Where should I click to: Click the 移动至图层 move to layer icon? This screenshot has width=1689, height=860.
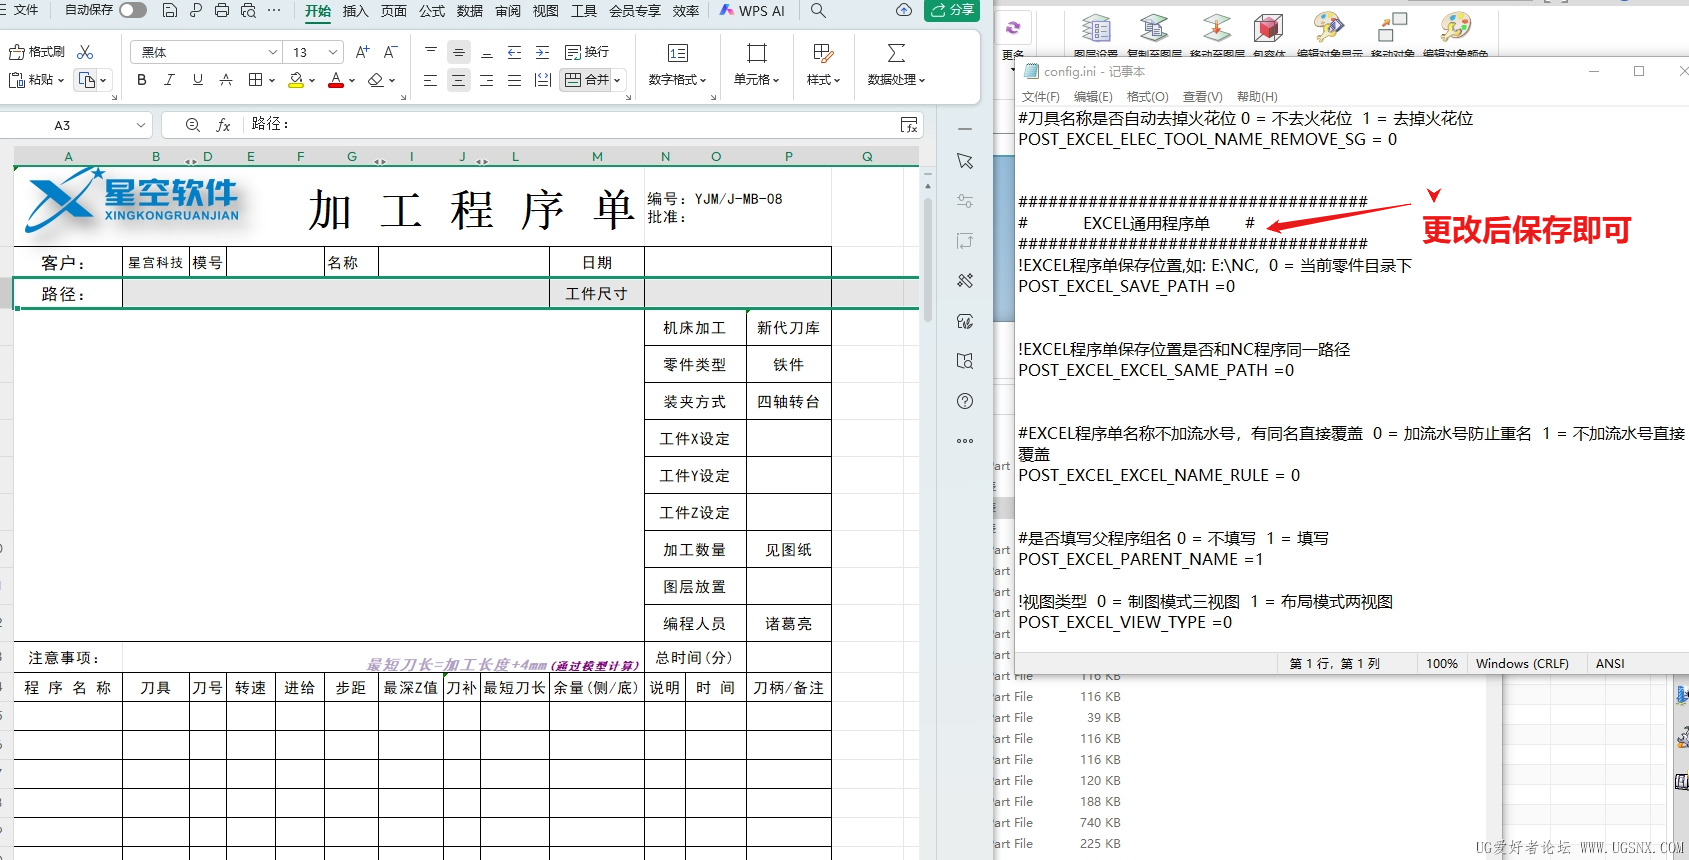1216,30
